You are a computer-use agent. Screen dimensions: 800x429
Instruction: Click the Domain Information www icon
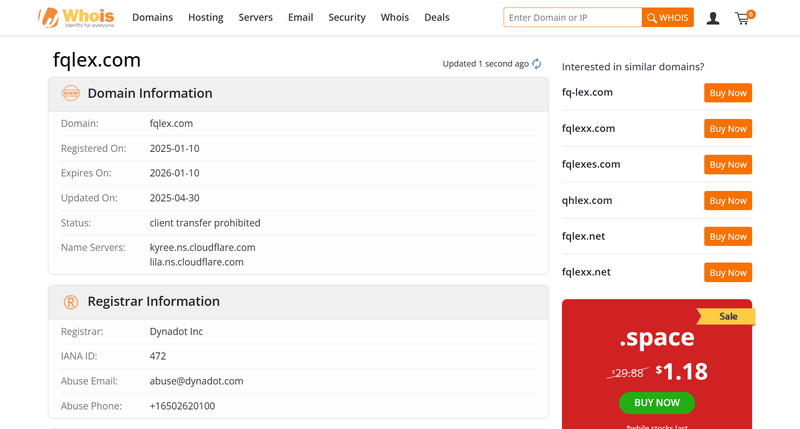tap(71, 93)
